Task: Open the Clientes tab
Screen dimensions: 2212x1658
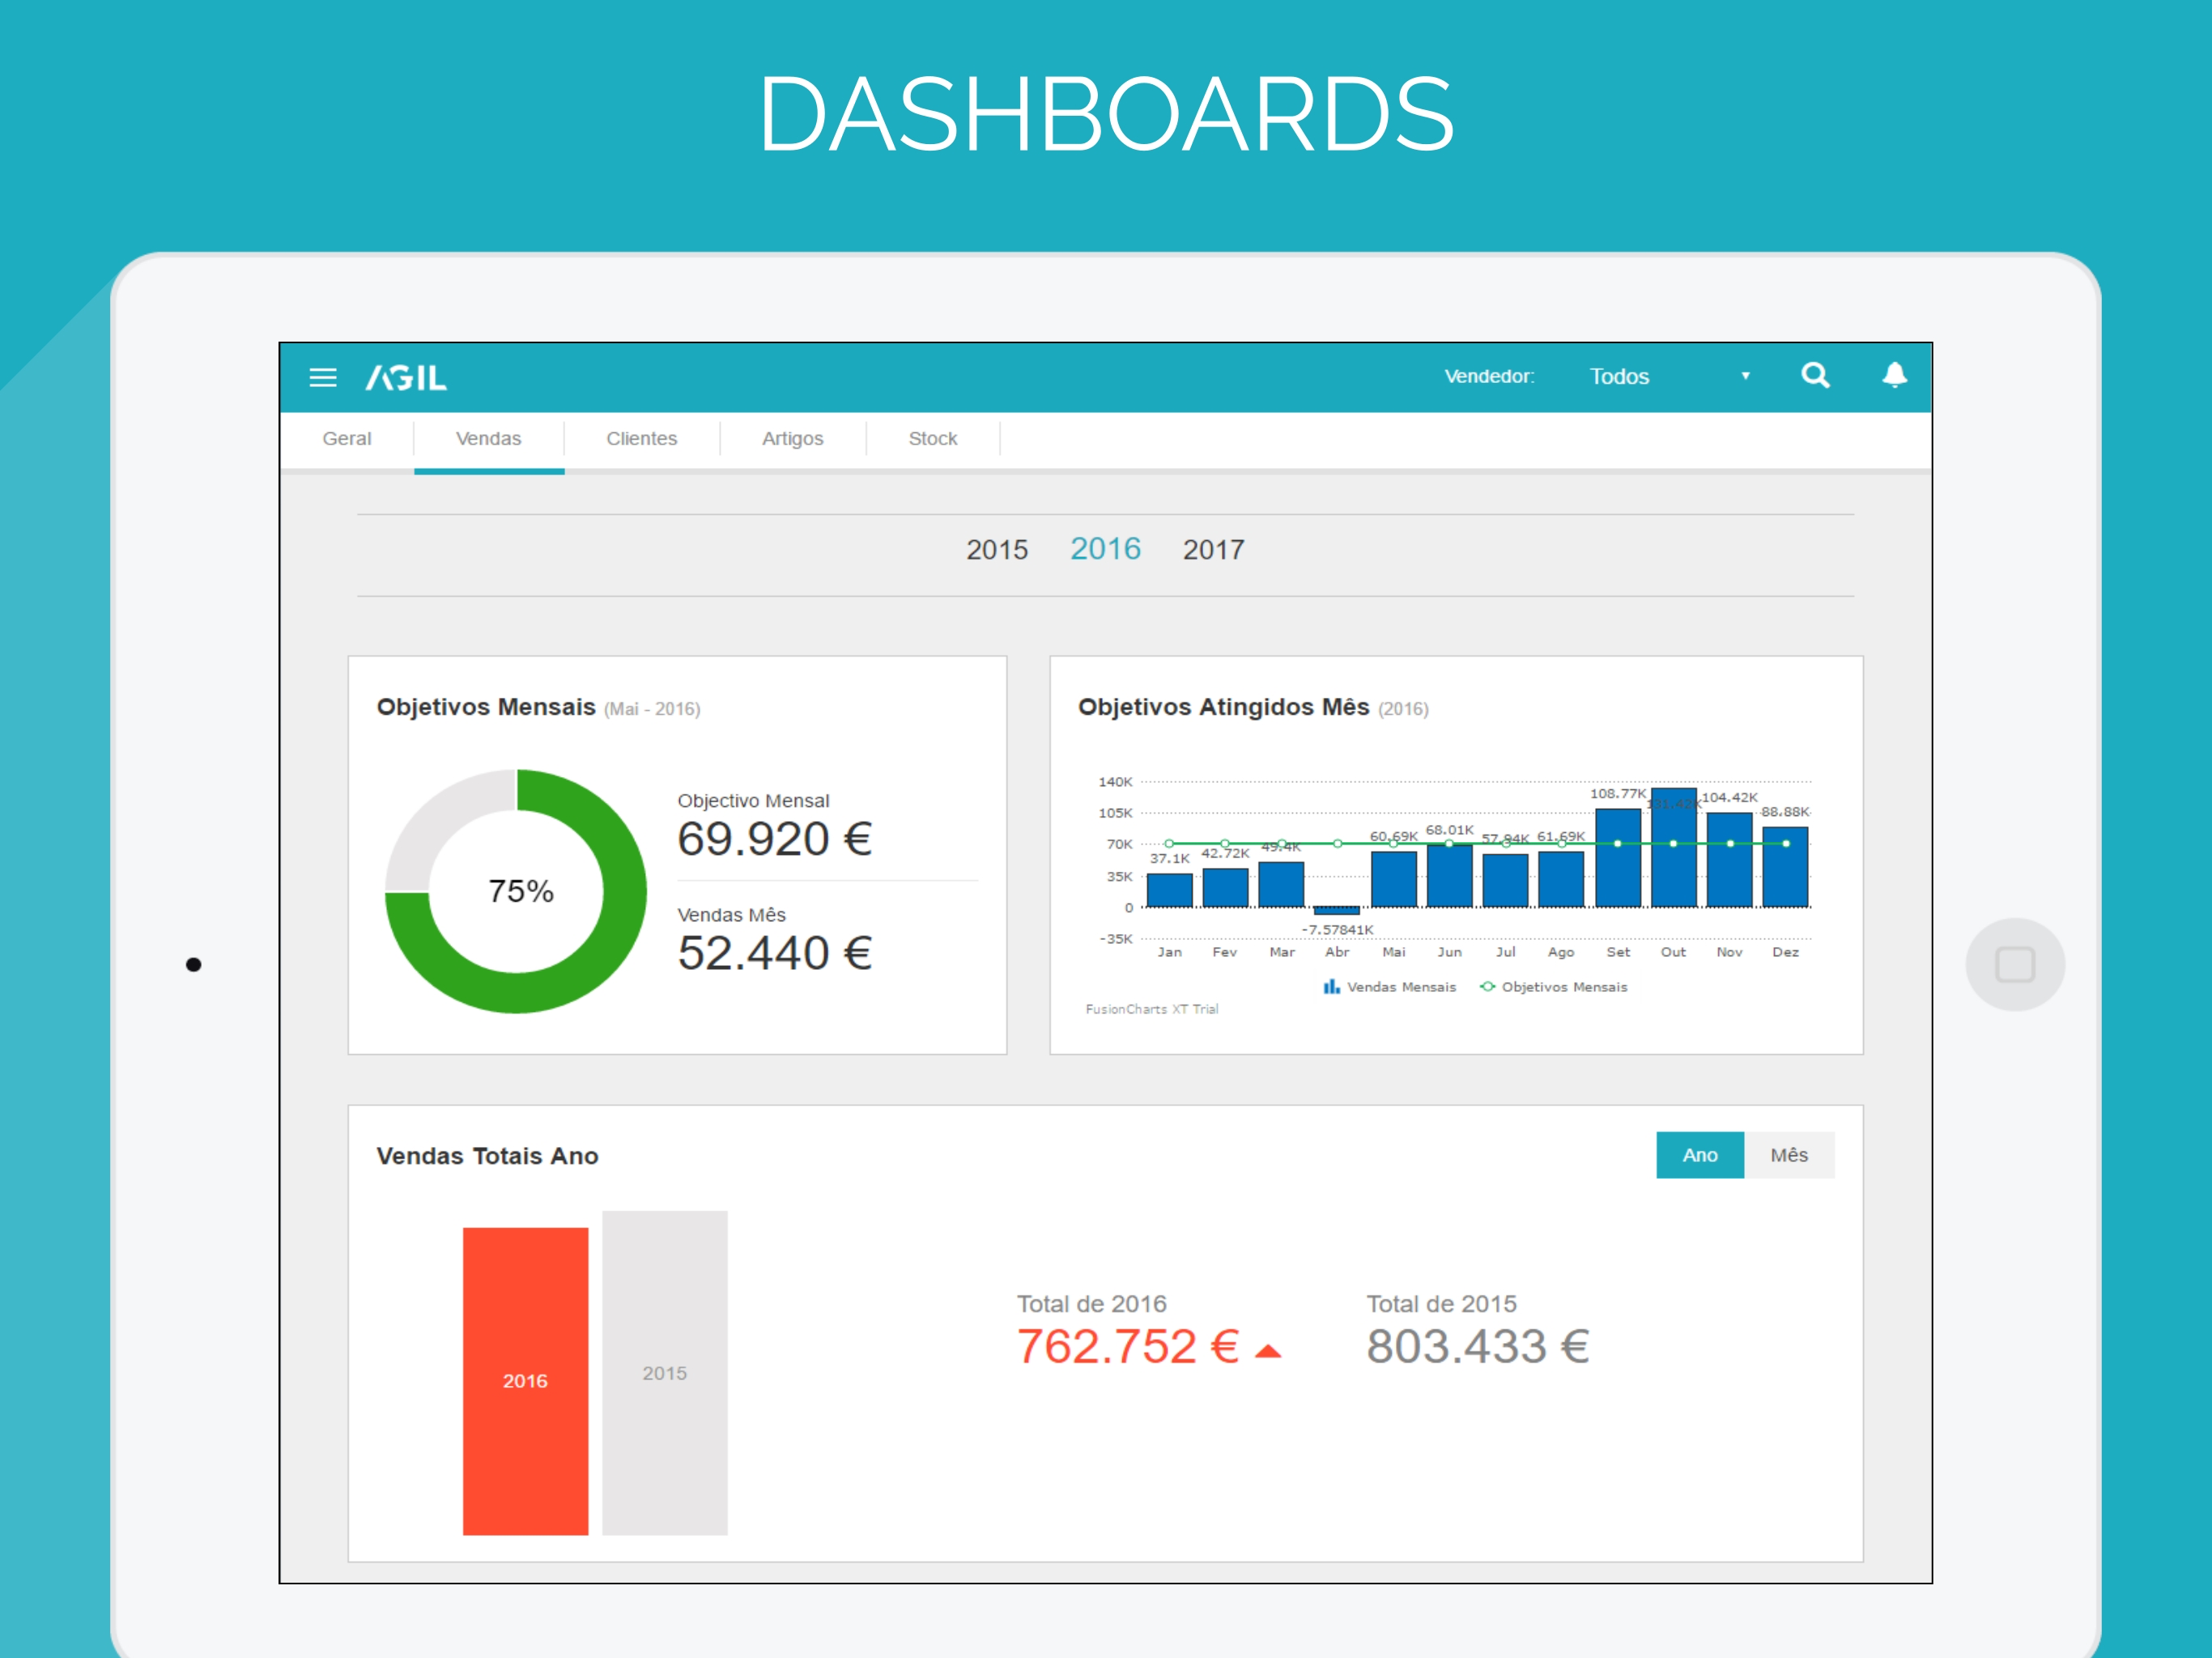Action: pyautogui.click(x=642, y=438)
